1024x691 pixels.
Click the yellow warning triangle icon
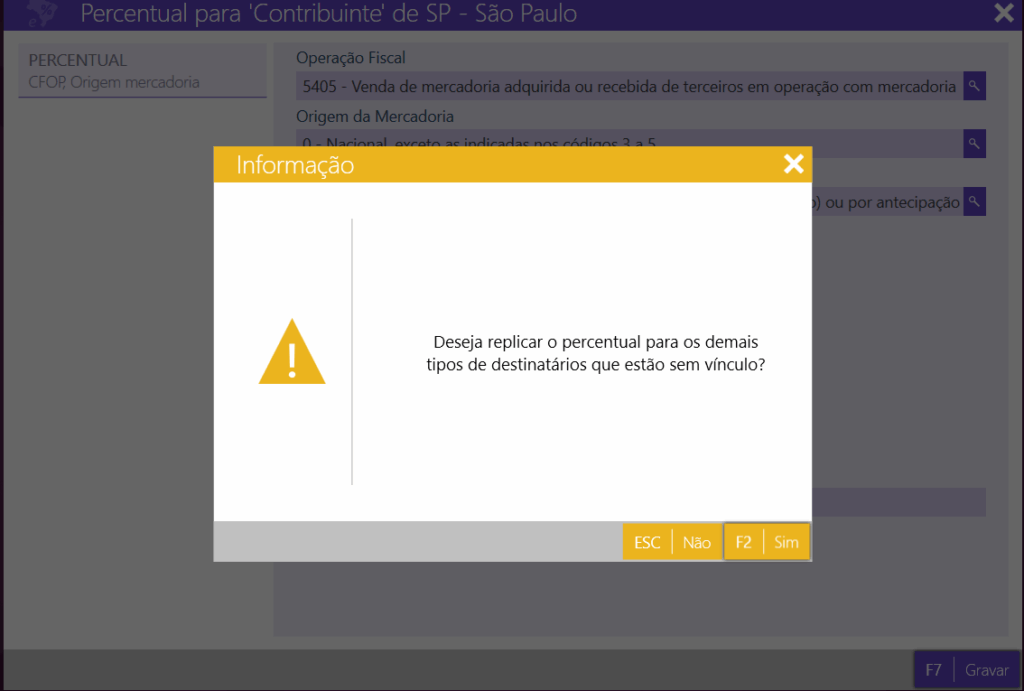(x=292, y=353)
